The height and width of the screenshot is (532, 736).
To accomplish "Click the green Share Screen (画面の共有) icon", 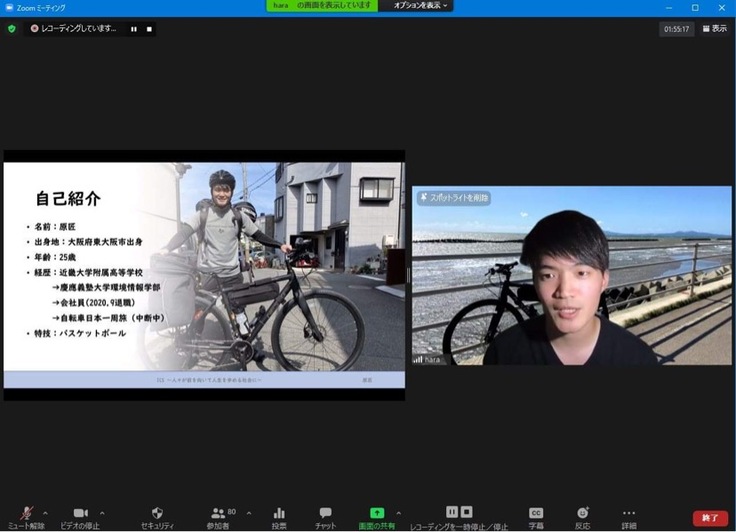I will 376,514.
